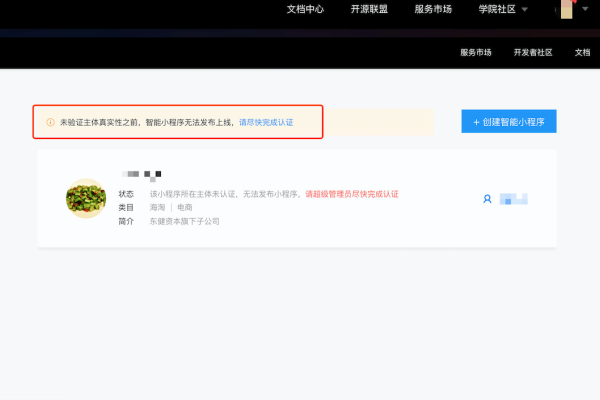The height and width of the screenshot is (400, 600).
Task: Click the 请超级管理员尽快完成认证 red link
Action: coord(352,194)
